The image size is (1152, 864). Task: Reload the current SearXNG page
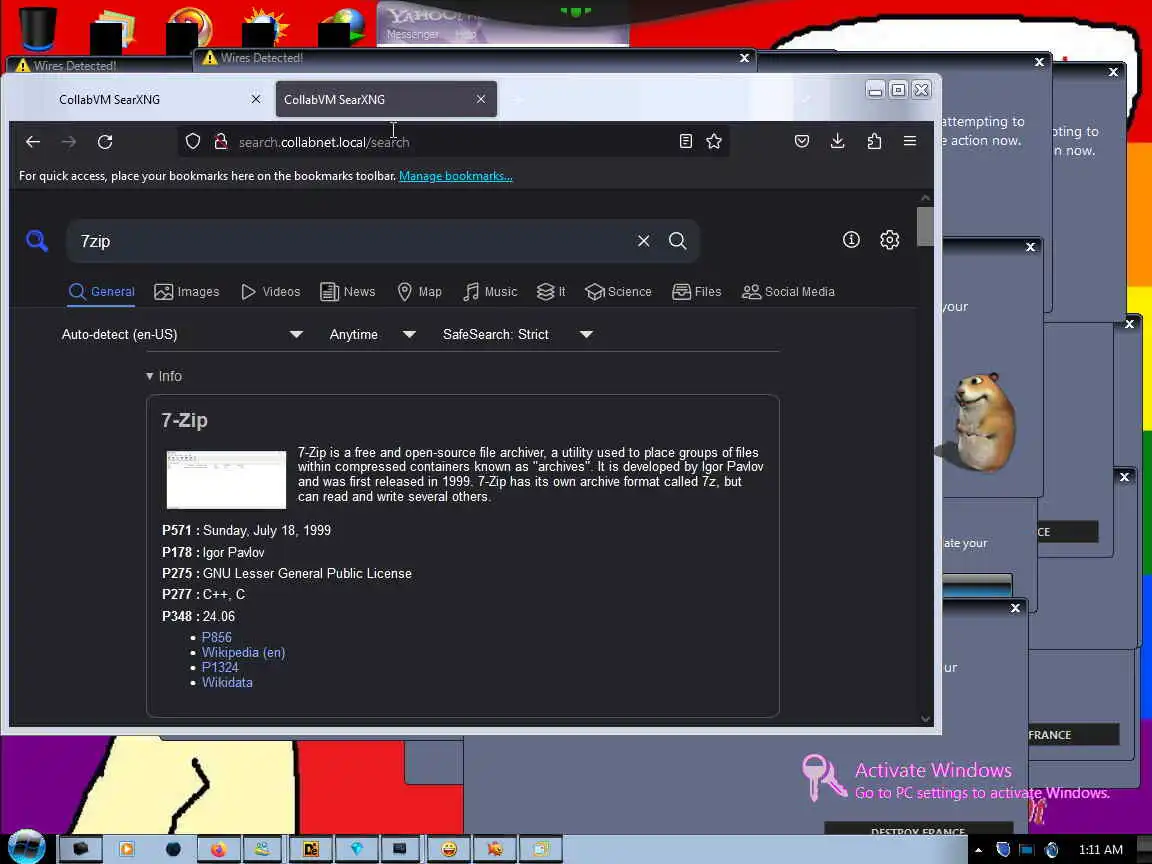pyautogui.click(x=105, y=142)
